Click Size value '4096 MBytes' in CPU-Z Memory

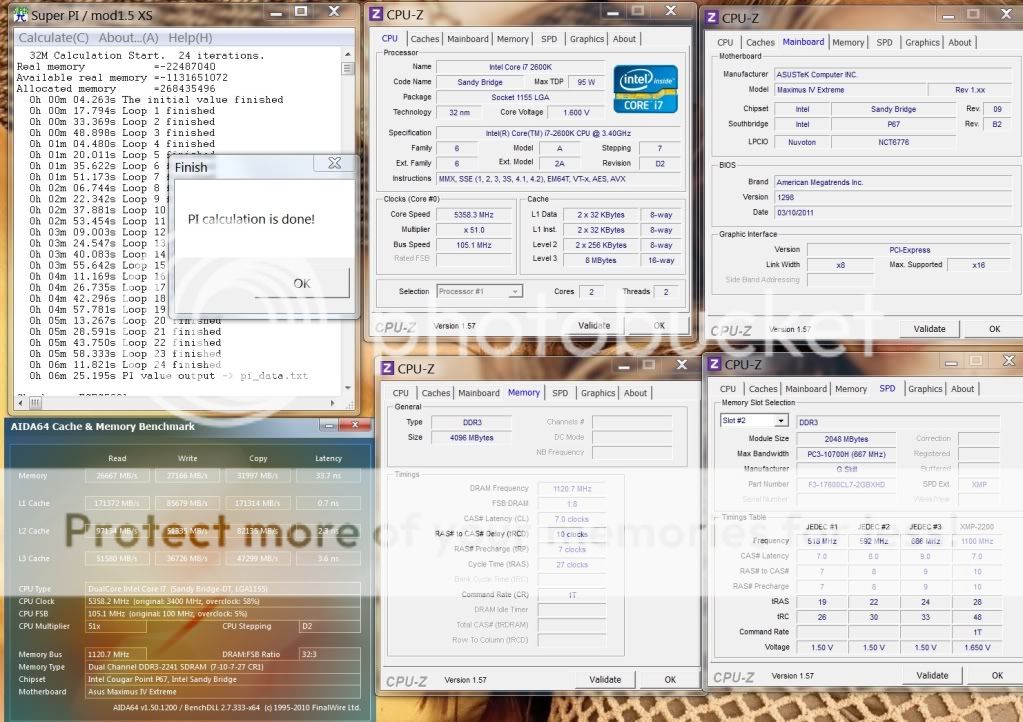pyautogui.click(x=471, y=438)
